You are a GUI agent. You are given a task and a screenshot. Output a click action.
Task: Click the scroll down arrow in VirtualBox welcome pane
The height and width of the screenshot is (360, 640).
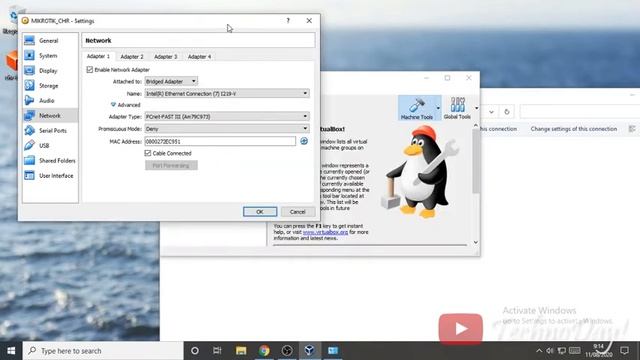[476, 242]
